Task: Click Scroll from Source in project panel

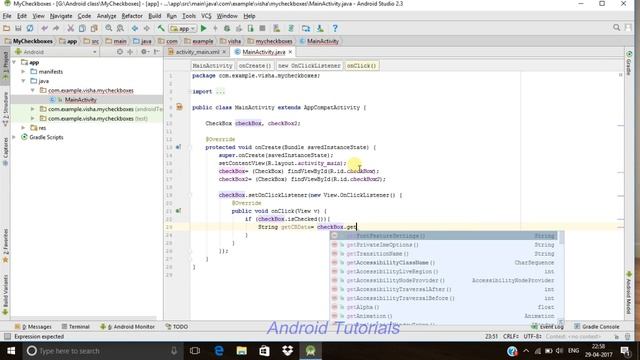Action: point(120,52)
